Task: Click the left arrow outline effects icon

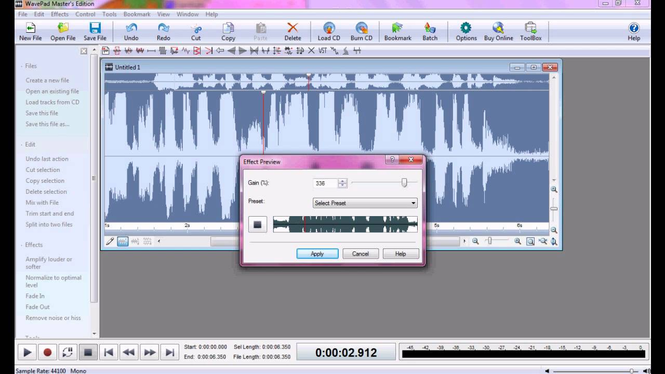Action: coord(220,51)
